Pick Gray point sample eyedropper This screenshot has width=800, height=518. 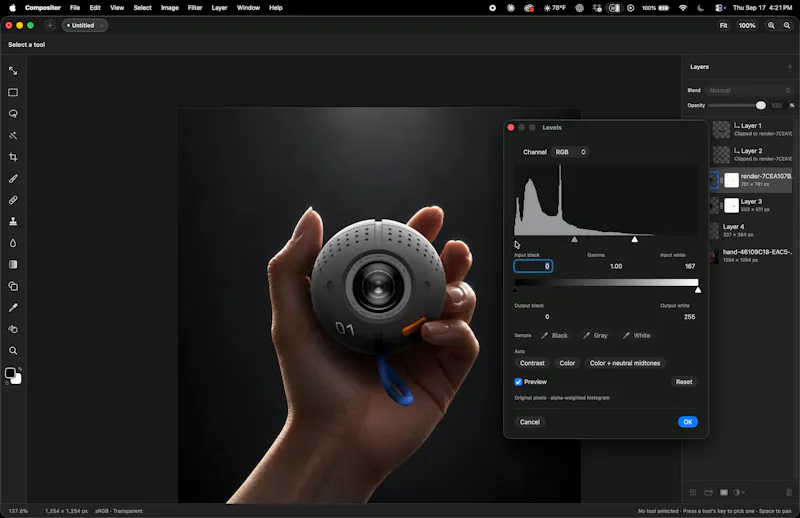(x=595, y=335)
